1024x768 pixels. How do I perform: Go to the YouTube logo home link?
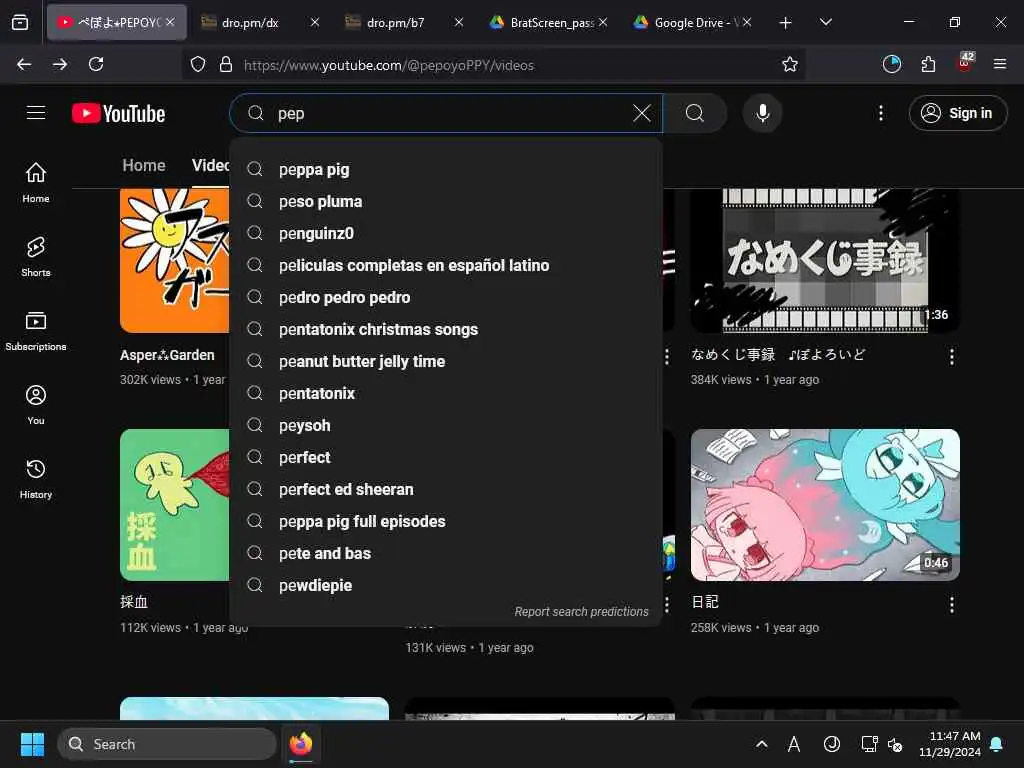(118, 113)
